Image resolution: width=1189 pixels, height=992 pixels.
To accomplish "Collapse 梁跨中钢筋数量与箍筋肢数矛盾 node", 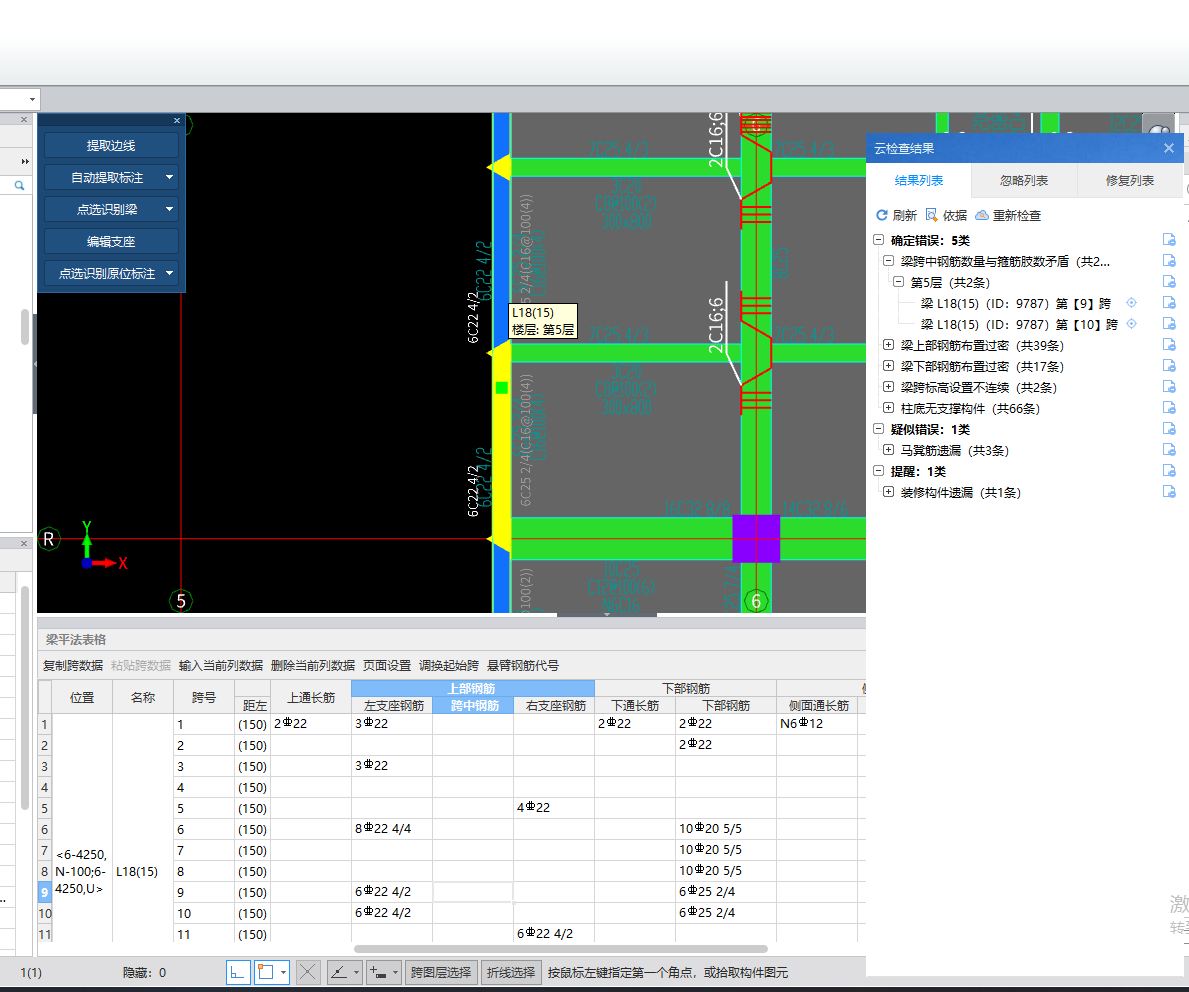I will point(889,261).
